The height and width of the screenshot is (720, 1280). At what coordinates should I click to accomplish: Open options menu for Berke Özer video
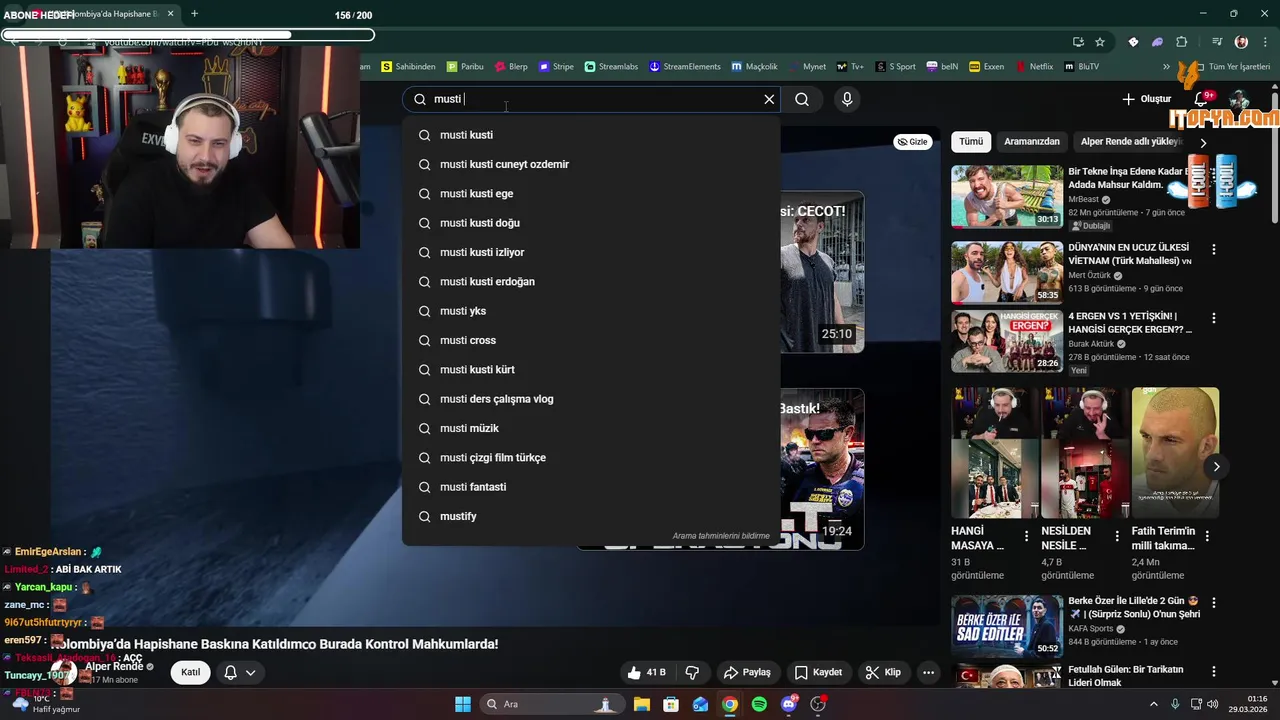tap(1214, 603)
